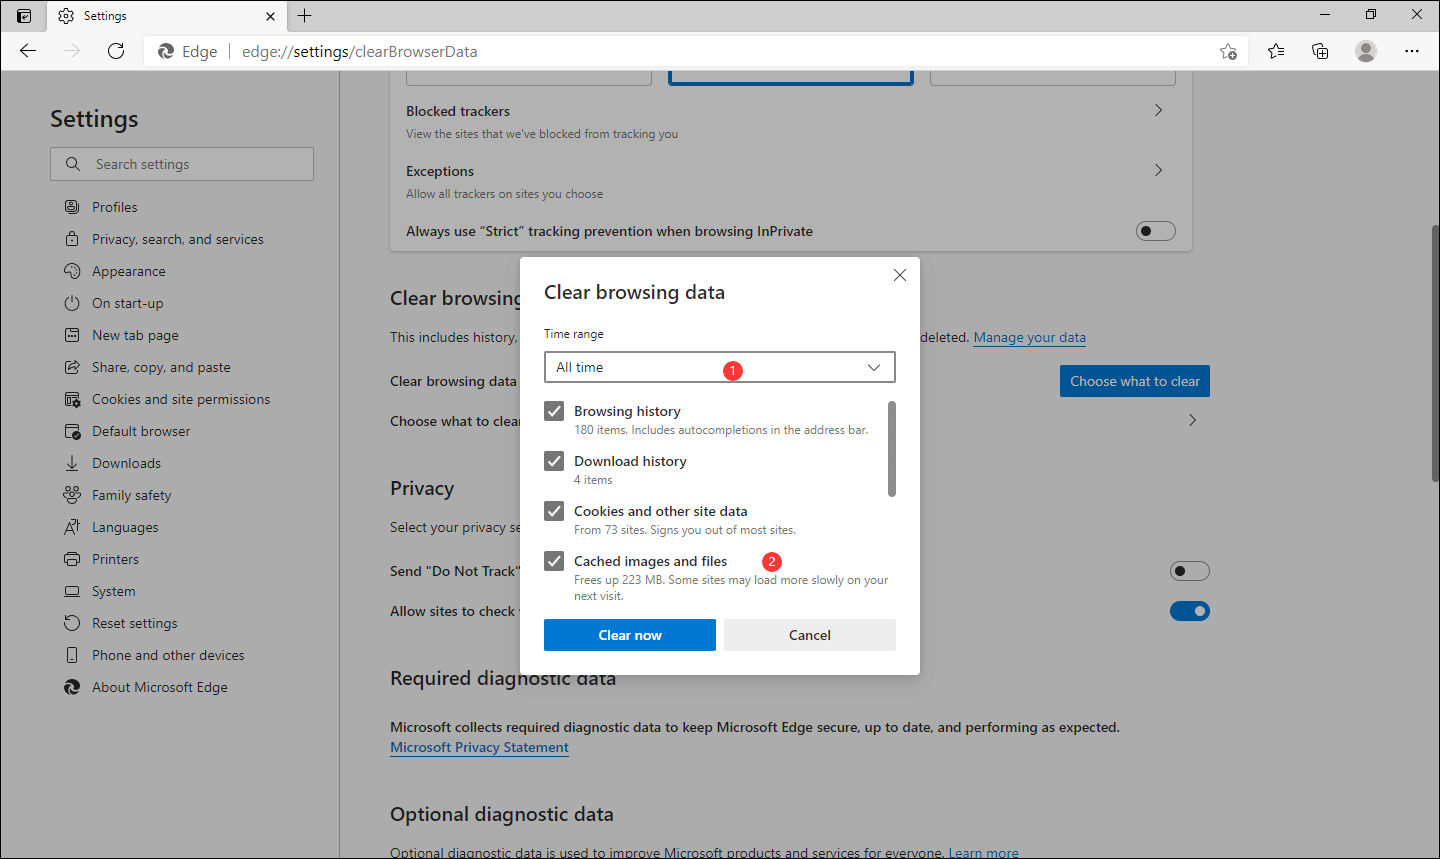This screenshot has width=1440, height=859.
Task: Select Cookies and site permissions in the sidebar
Action: point(180,398)
